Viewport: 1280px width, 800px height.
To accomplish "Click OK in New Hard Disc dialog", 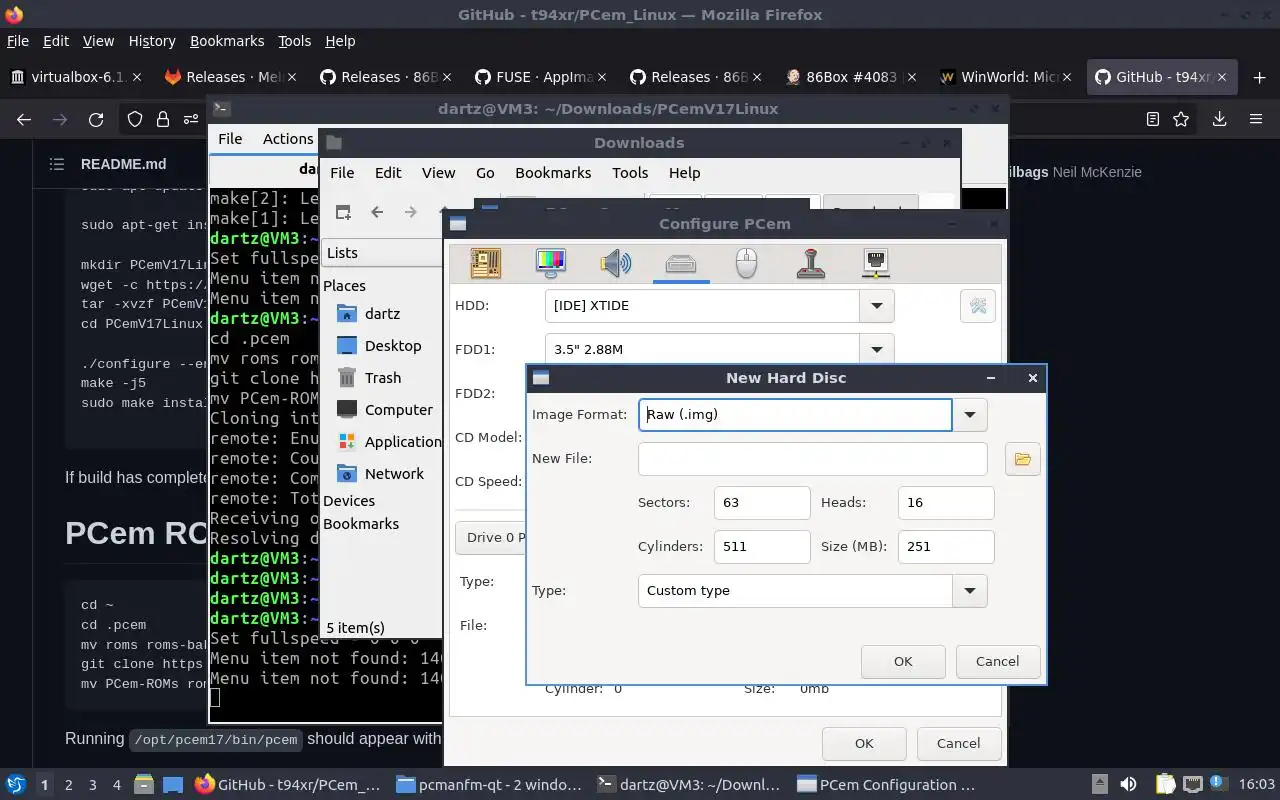I will tap(903, 661).
